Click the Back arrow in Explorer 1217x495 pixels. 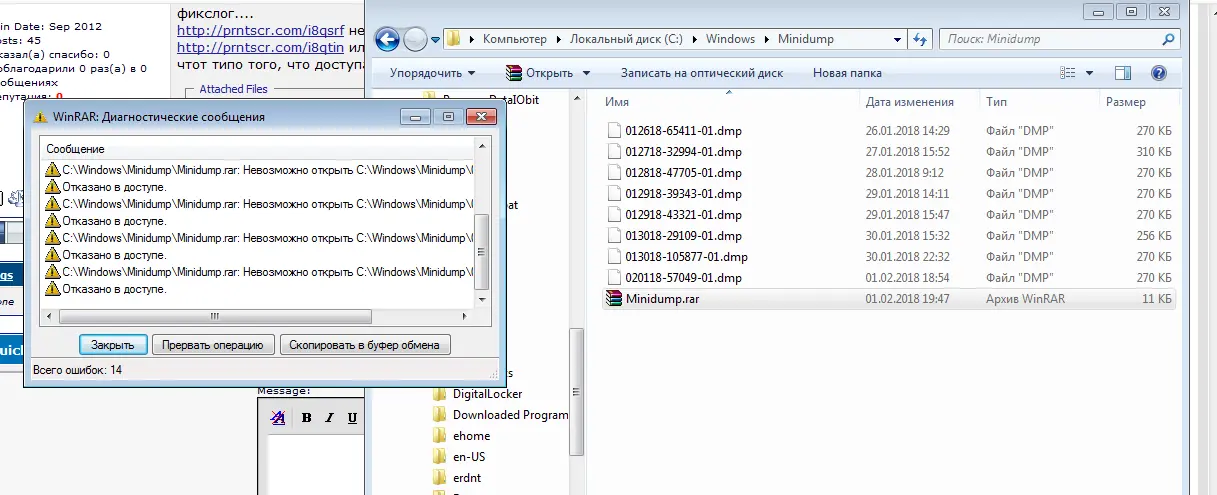(x=388, y=39)
